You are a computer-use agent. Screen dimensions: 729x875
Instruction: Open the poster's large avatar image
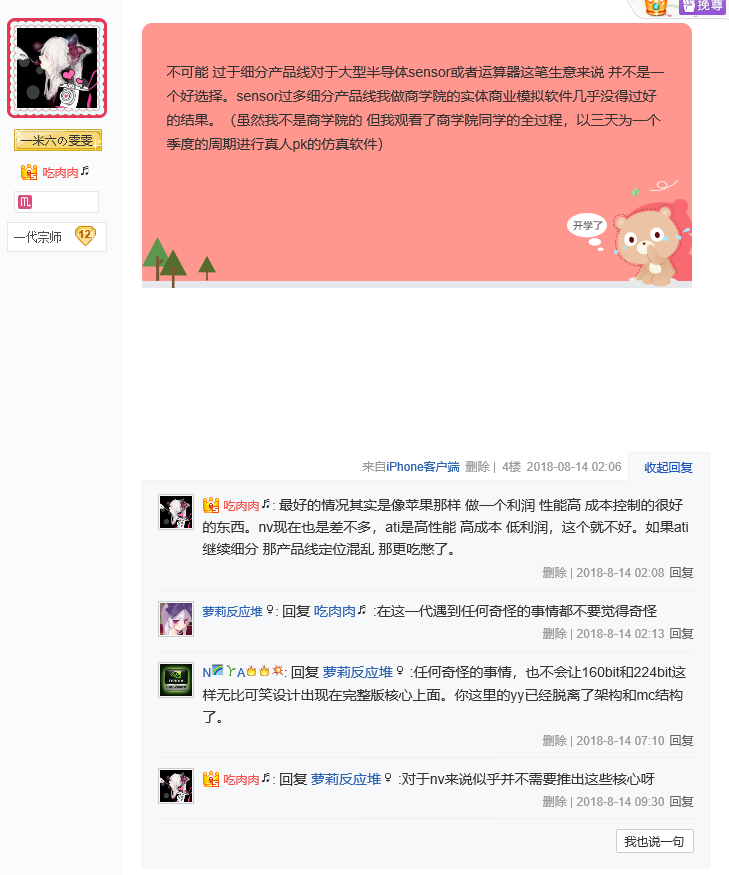point(57,68)
